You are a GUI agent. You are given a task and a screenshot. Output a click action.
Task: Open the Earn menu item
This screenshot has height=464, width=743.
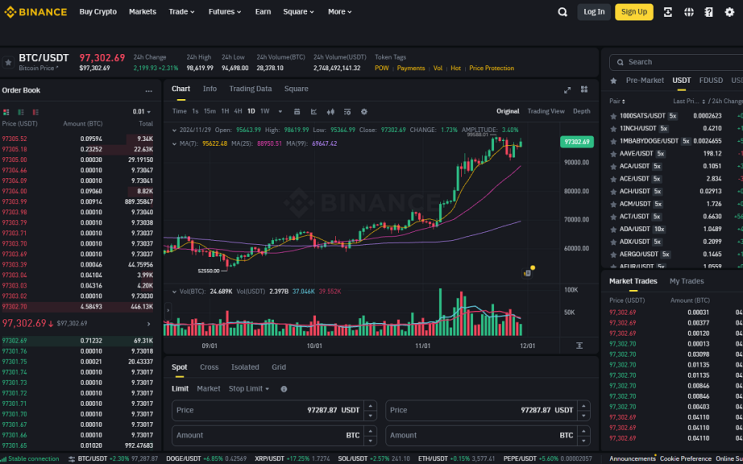(263, 12)
